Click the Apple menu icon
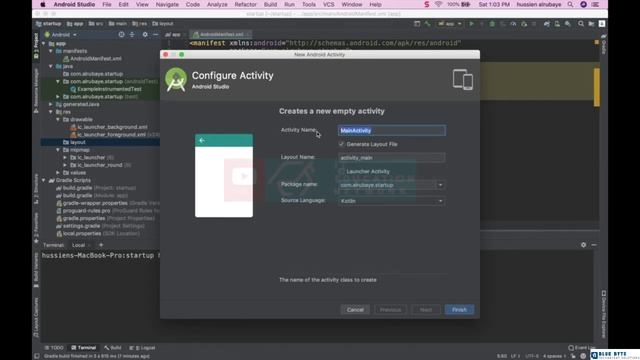This screenshot has width=640, height=360. pos(43,4)
